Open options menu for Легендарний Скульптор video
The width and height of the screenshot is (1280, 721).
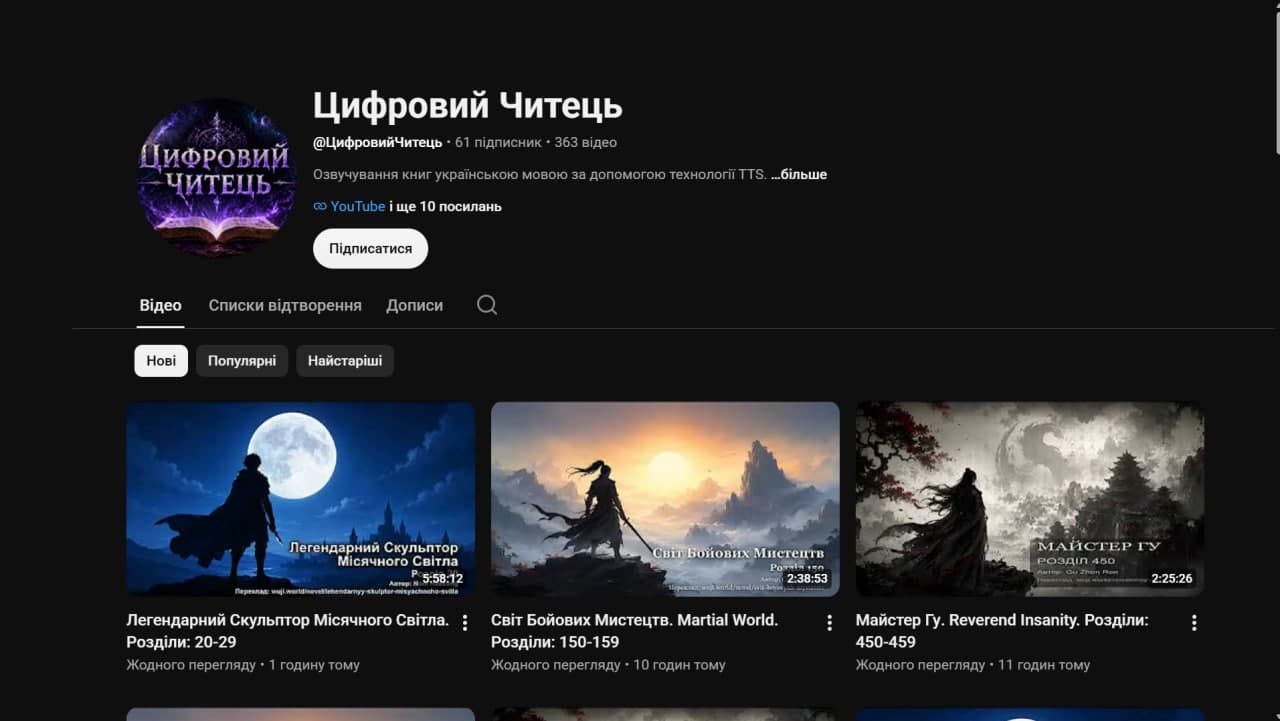click(x=464, y=623)
